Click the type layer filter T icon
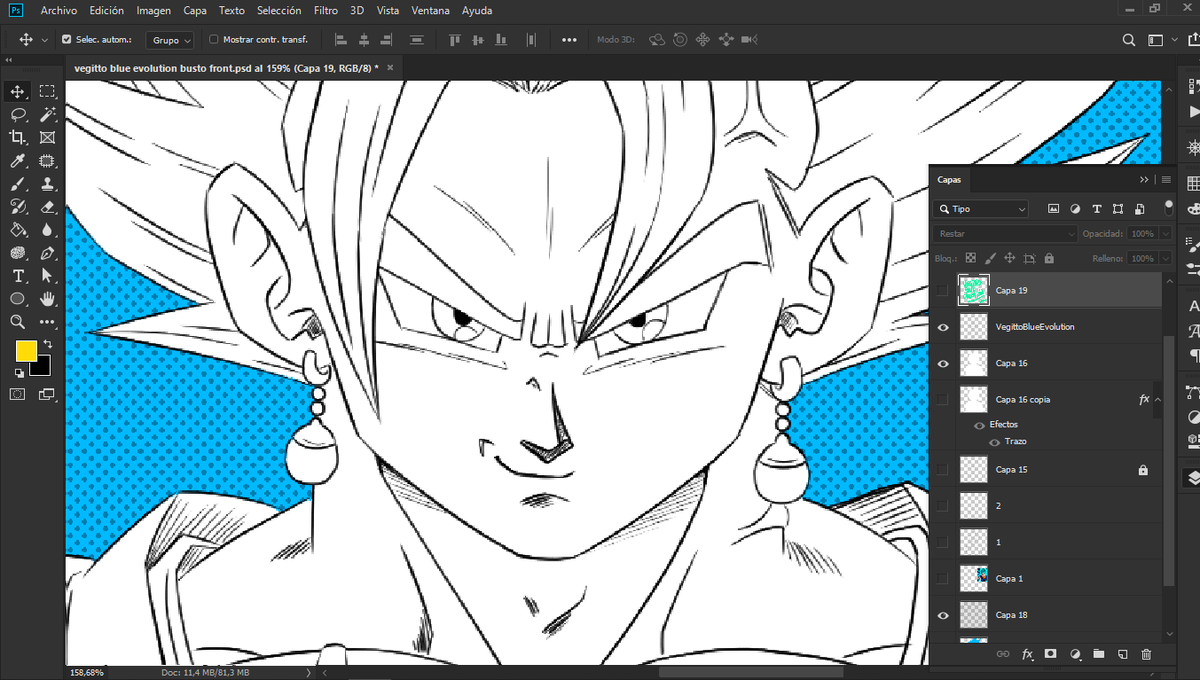The width and height of the screenshot is (1200, 680). tap(1097, 209)
